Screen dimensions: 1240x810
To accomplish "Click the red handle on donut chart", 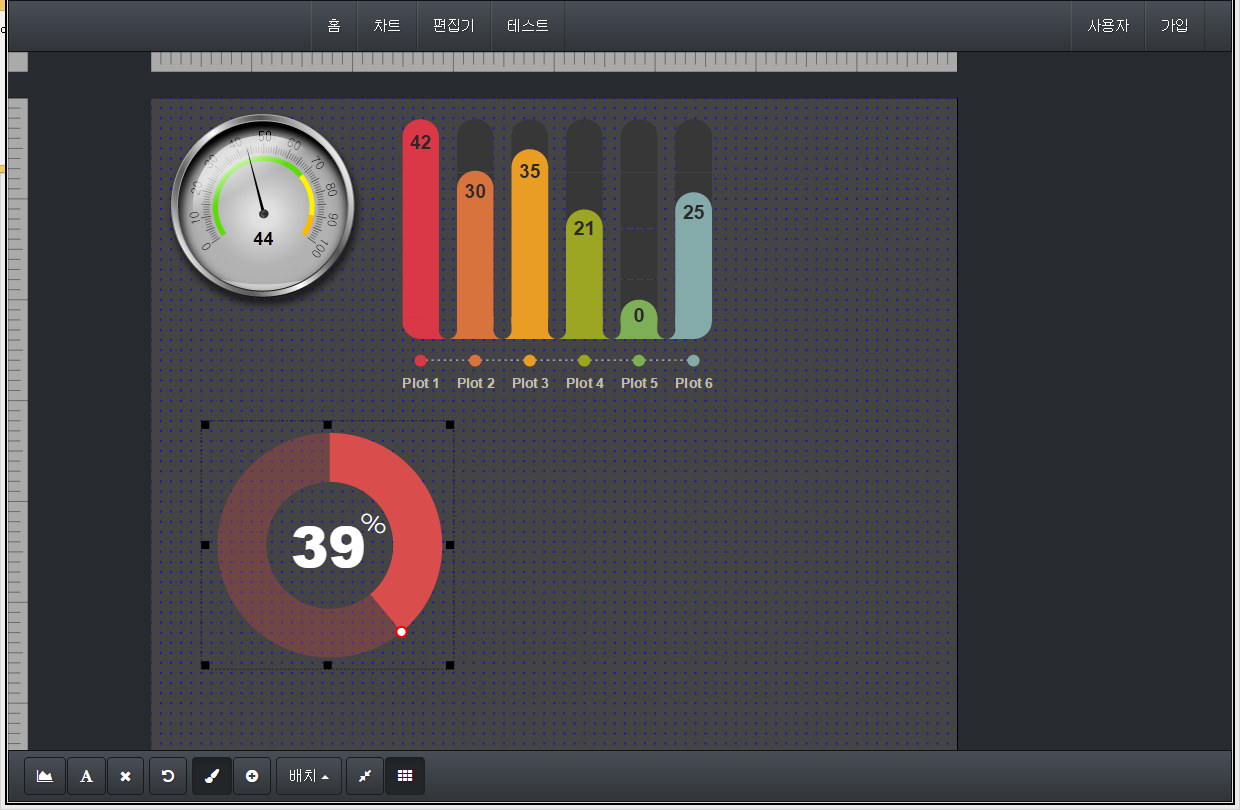I will tap(401, 632).
